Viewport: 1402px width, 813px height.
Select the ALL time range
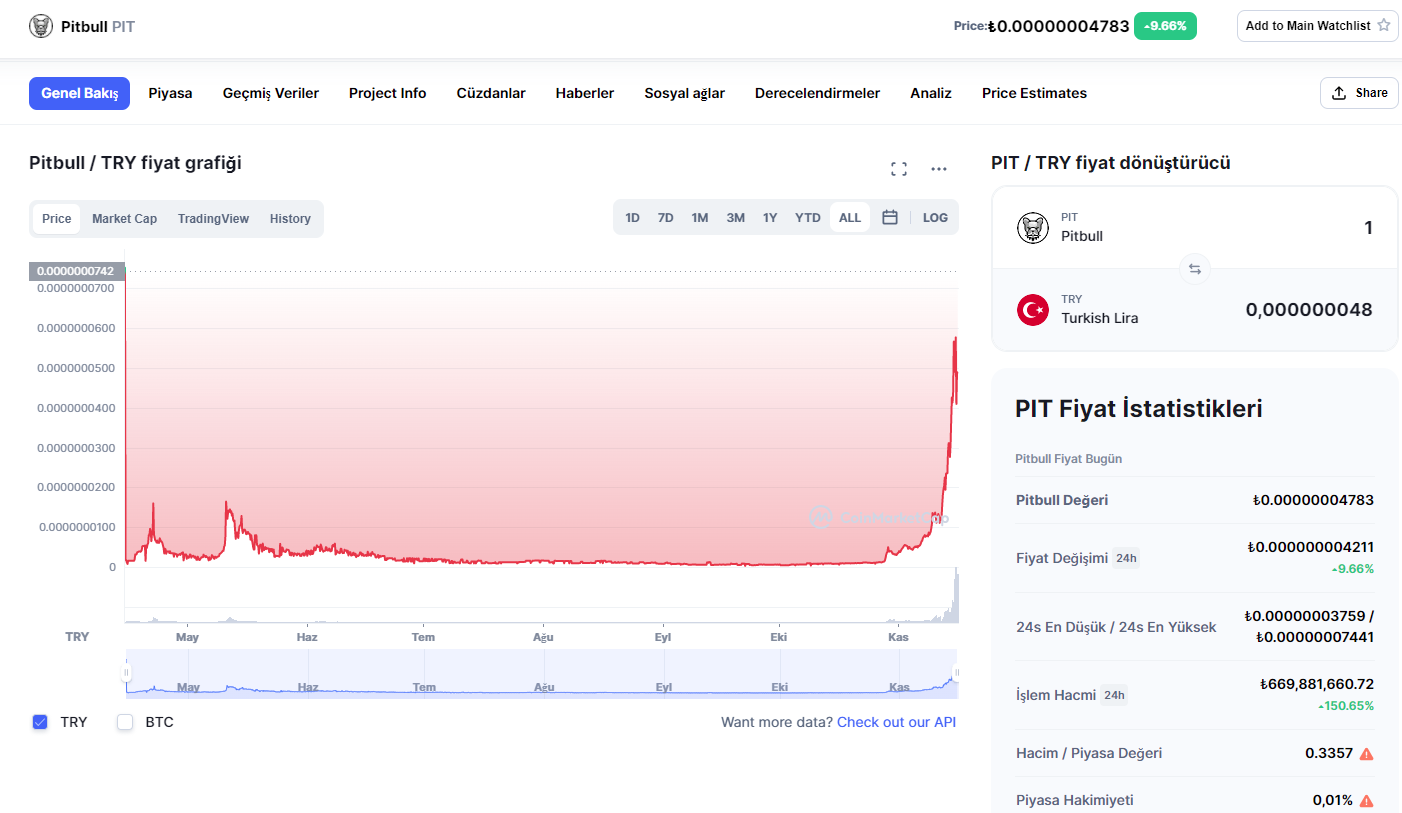850,218
